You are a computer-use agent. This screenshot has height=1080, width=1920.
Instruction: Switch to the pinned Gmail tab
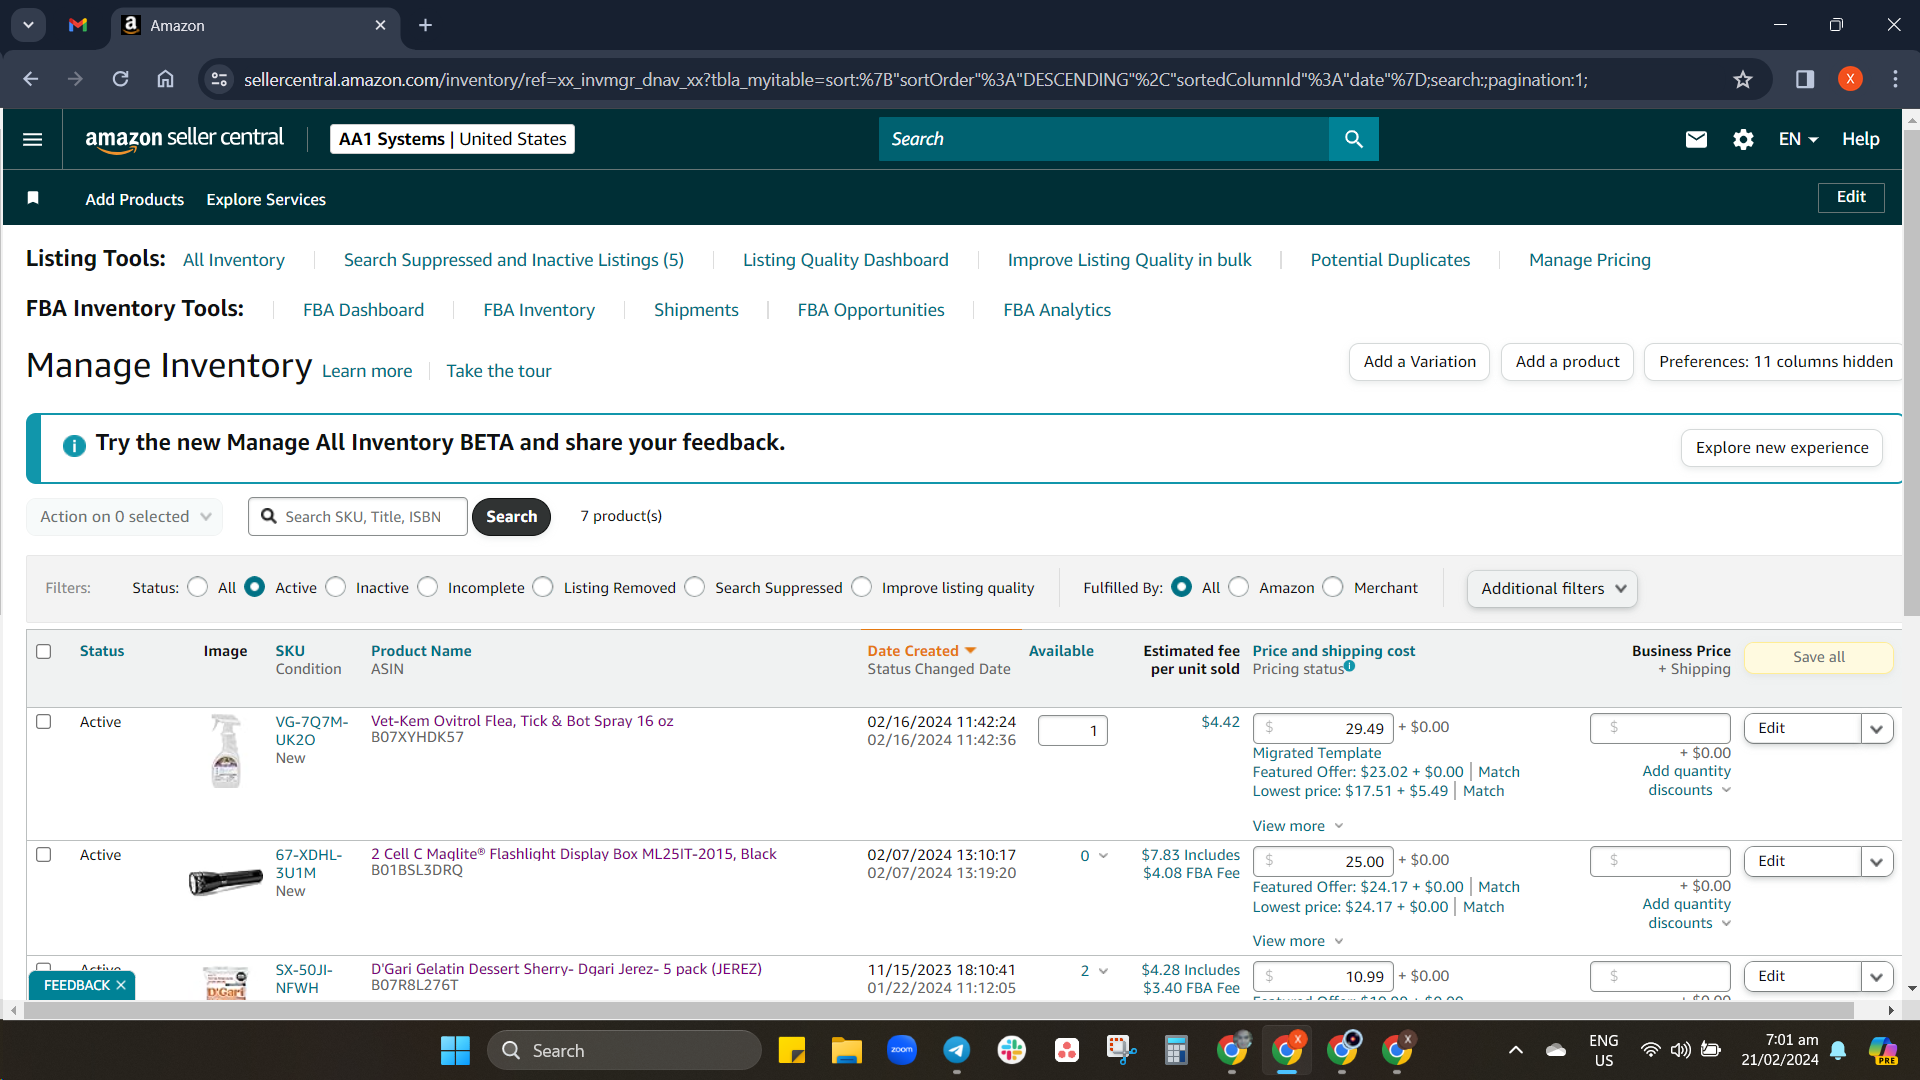pyautogui.click(x=78, y=25)
